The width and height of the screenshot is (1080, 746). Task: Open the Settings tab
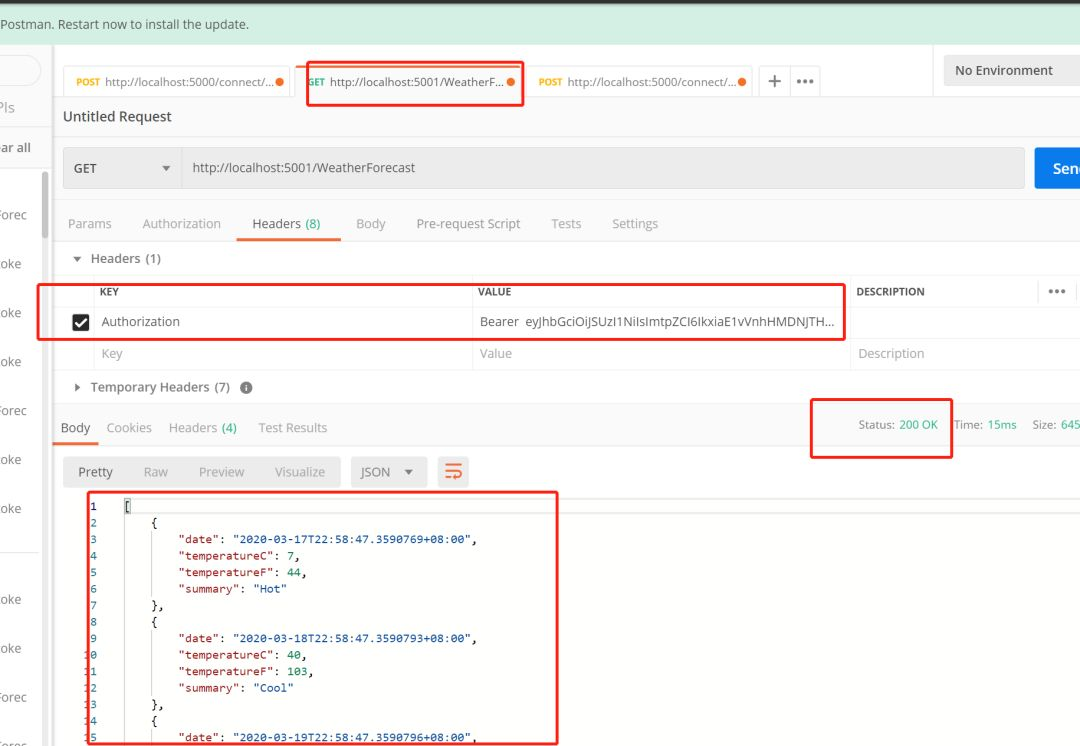coord(635,224)
